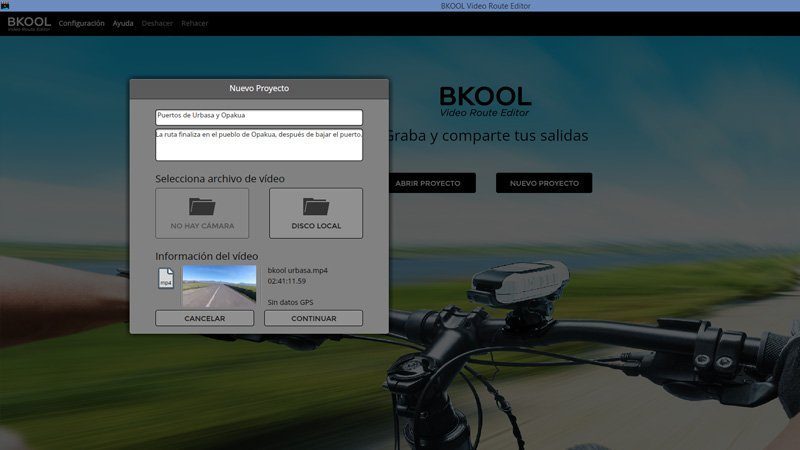Image resolution: width=800 pixels, height=450 pixels.
Task: Click Deshacer in the top bar
Action: point(157,23)
